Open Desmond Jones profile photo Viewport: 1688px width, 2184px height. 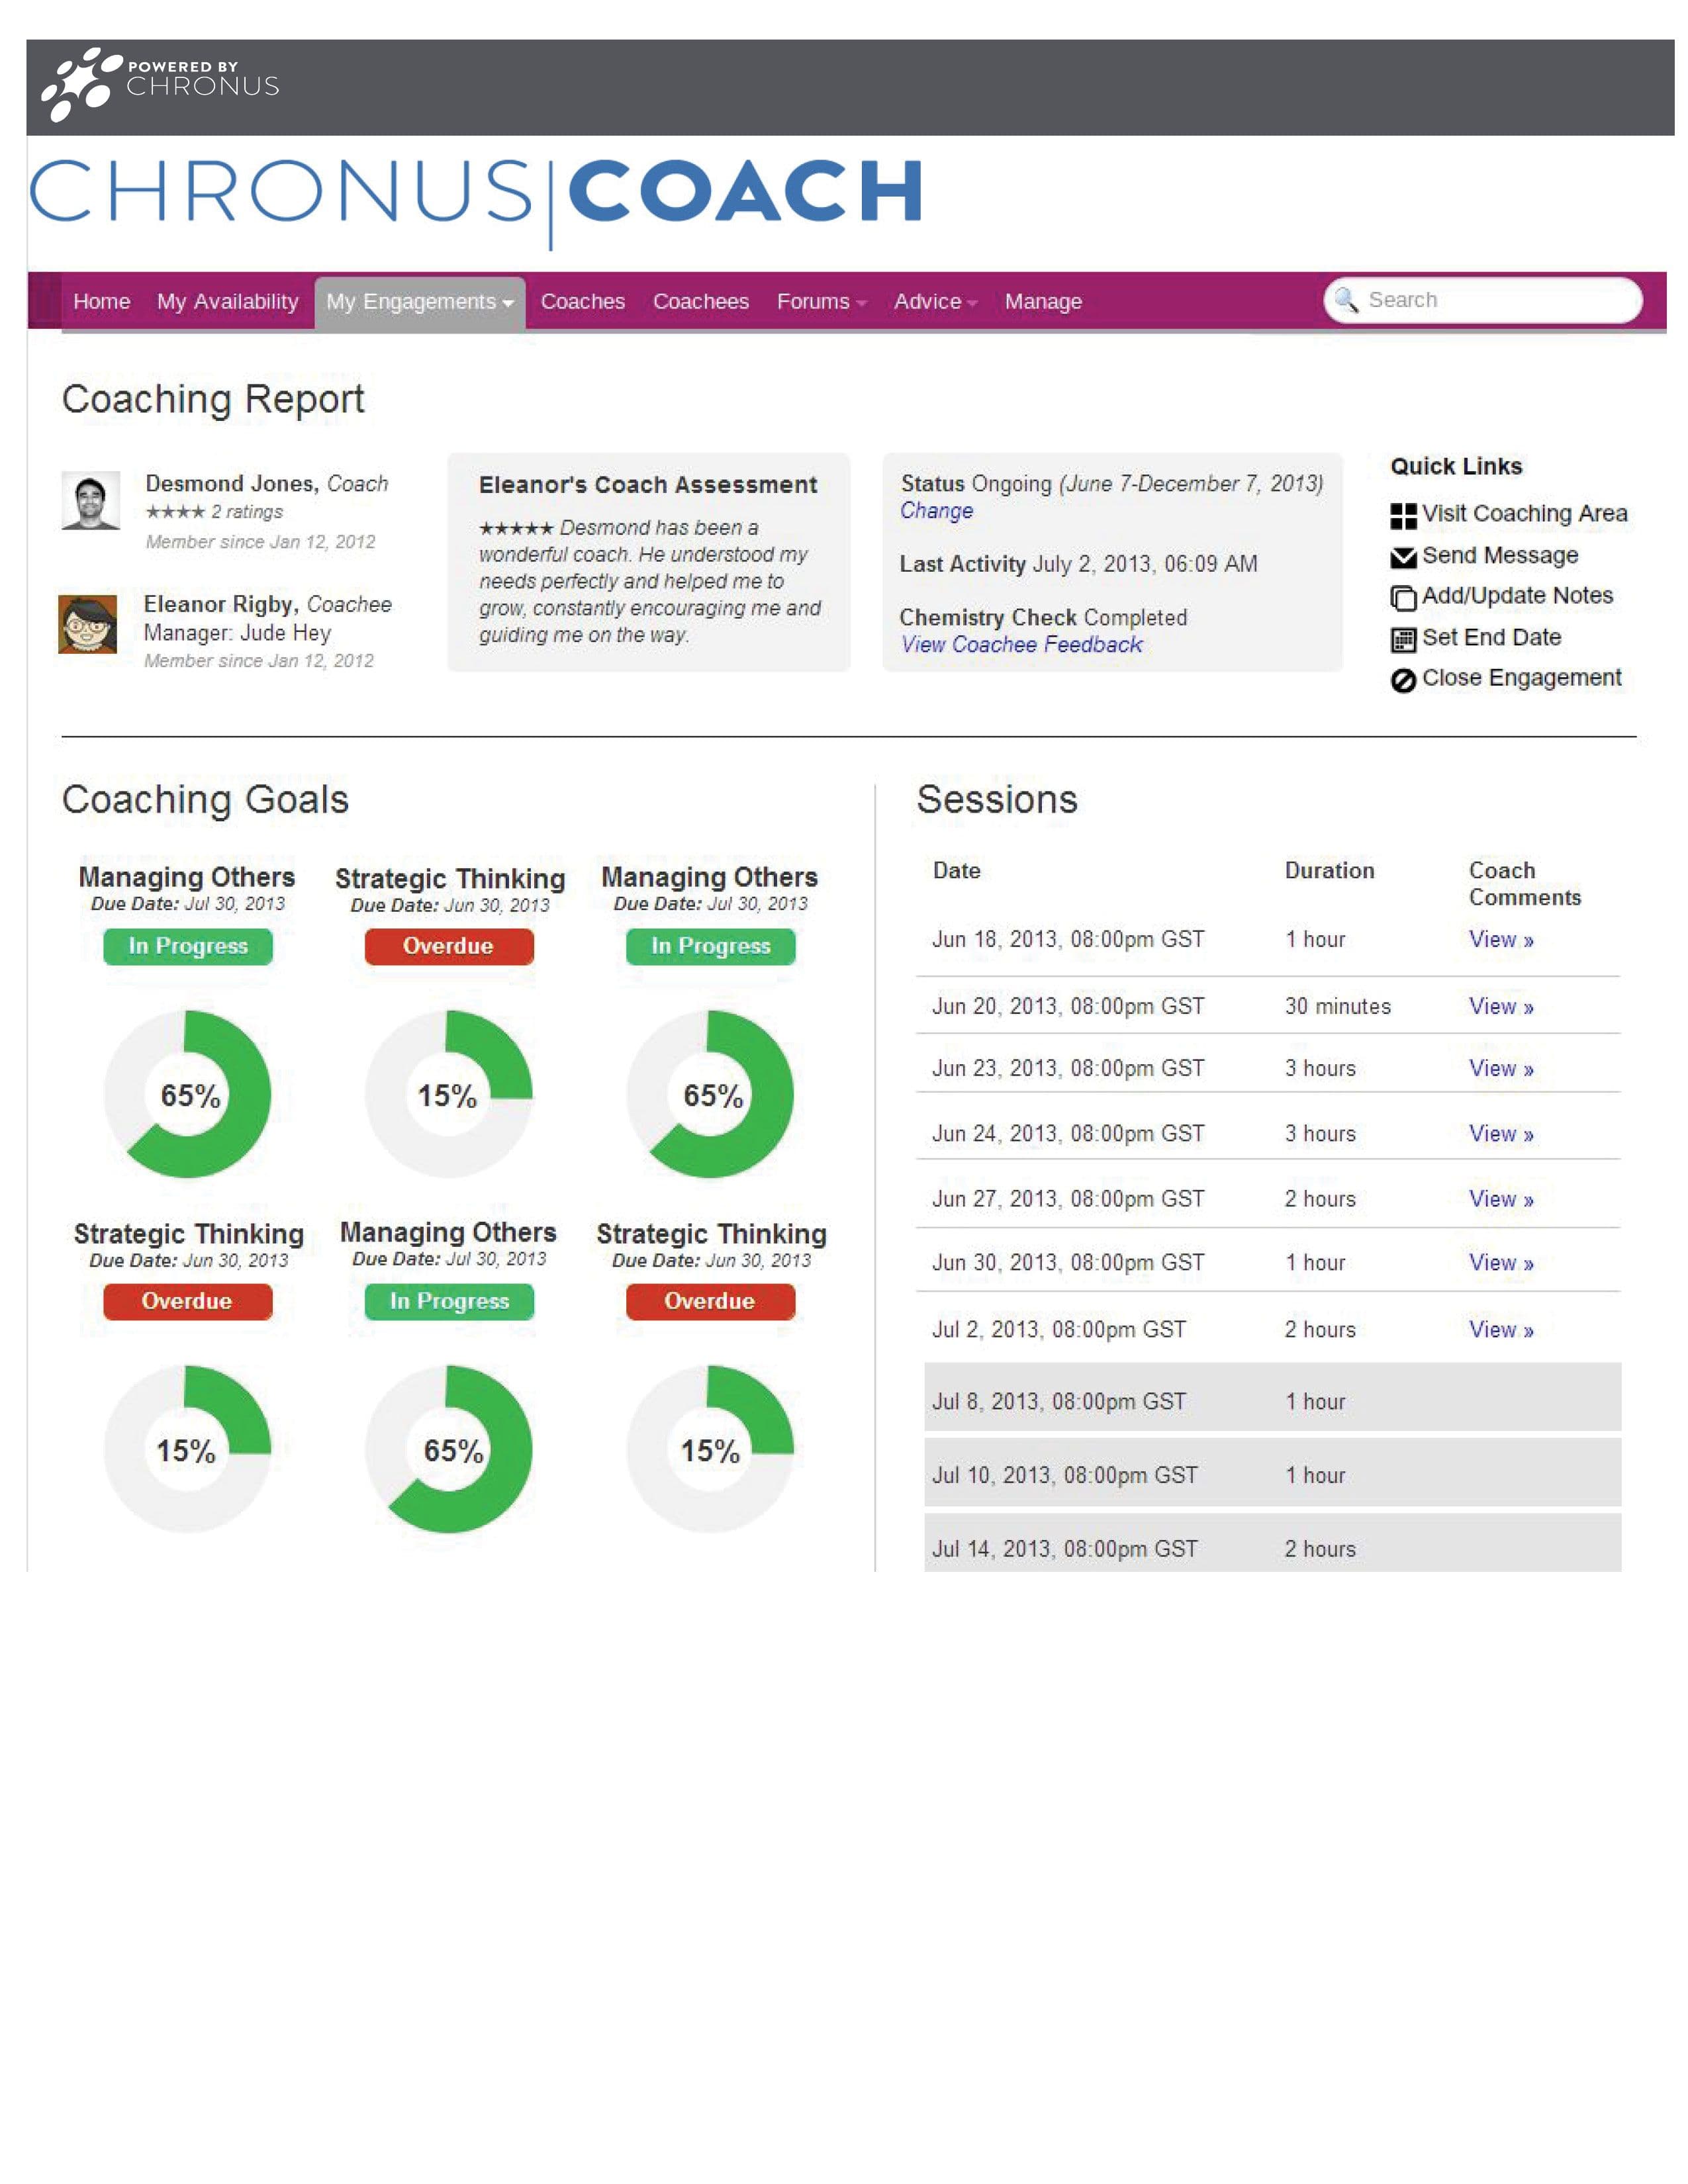tap(91, 500)
